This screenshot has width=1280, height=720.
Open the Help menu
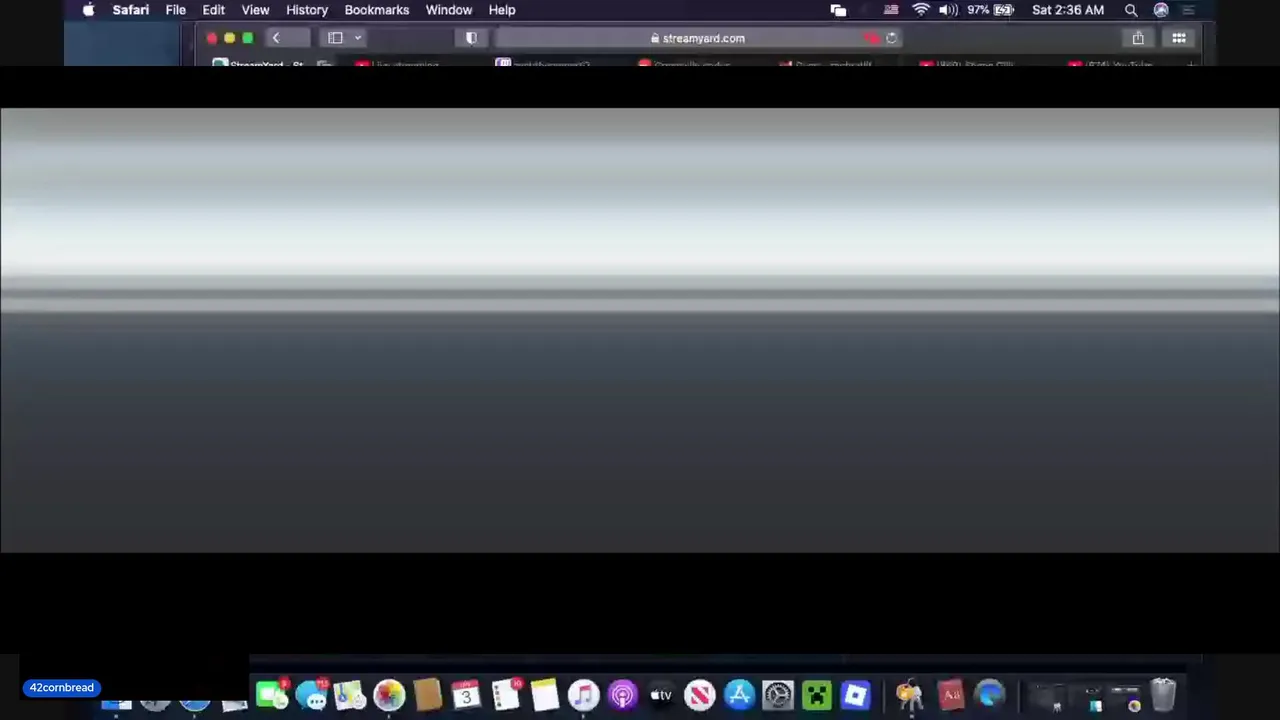(502, 10)
